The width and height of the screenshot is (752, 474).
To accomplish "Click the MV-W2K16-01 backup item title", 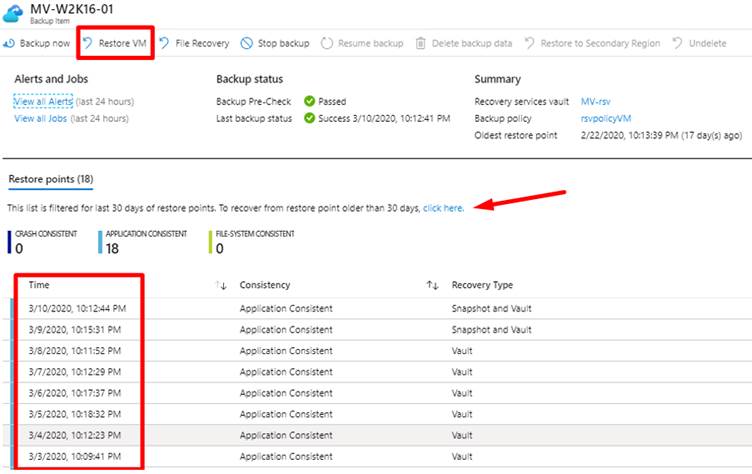I will (x=72, y=9).
